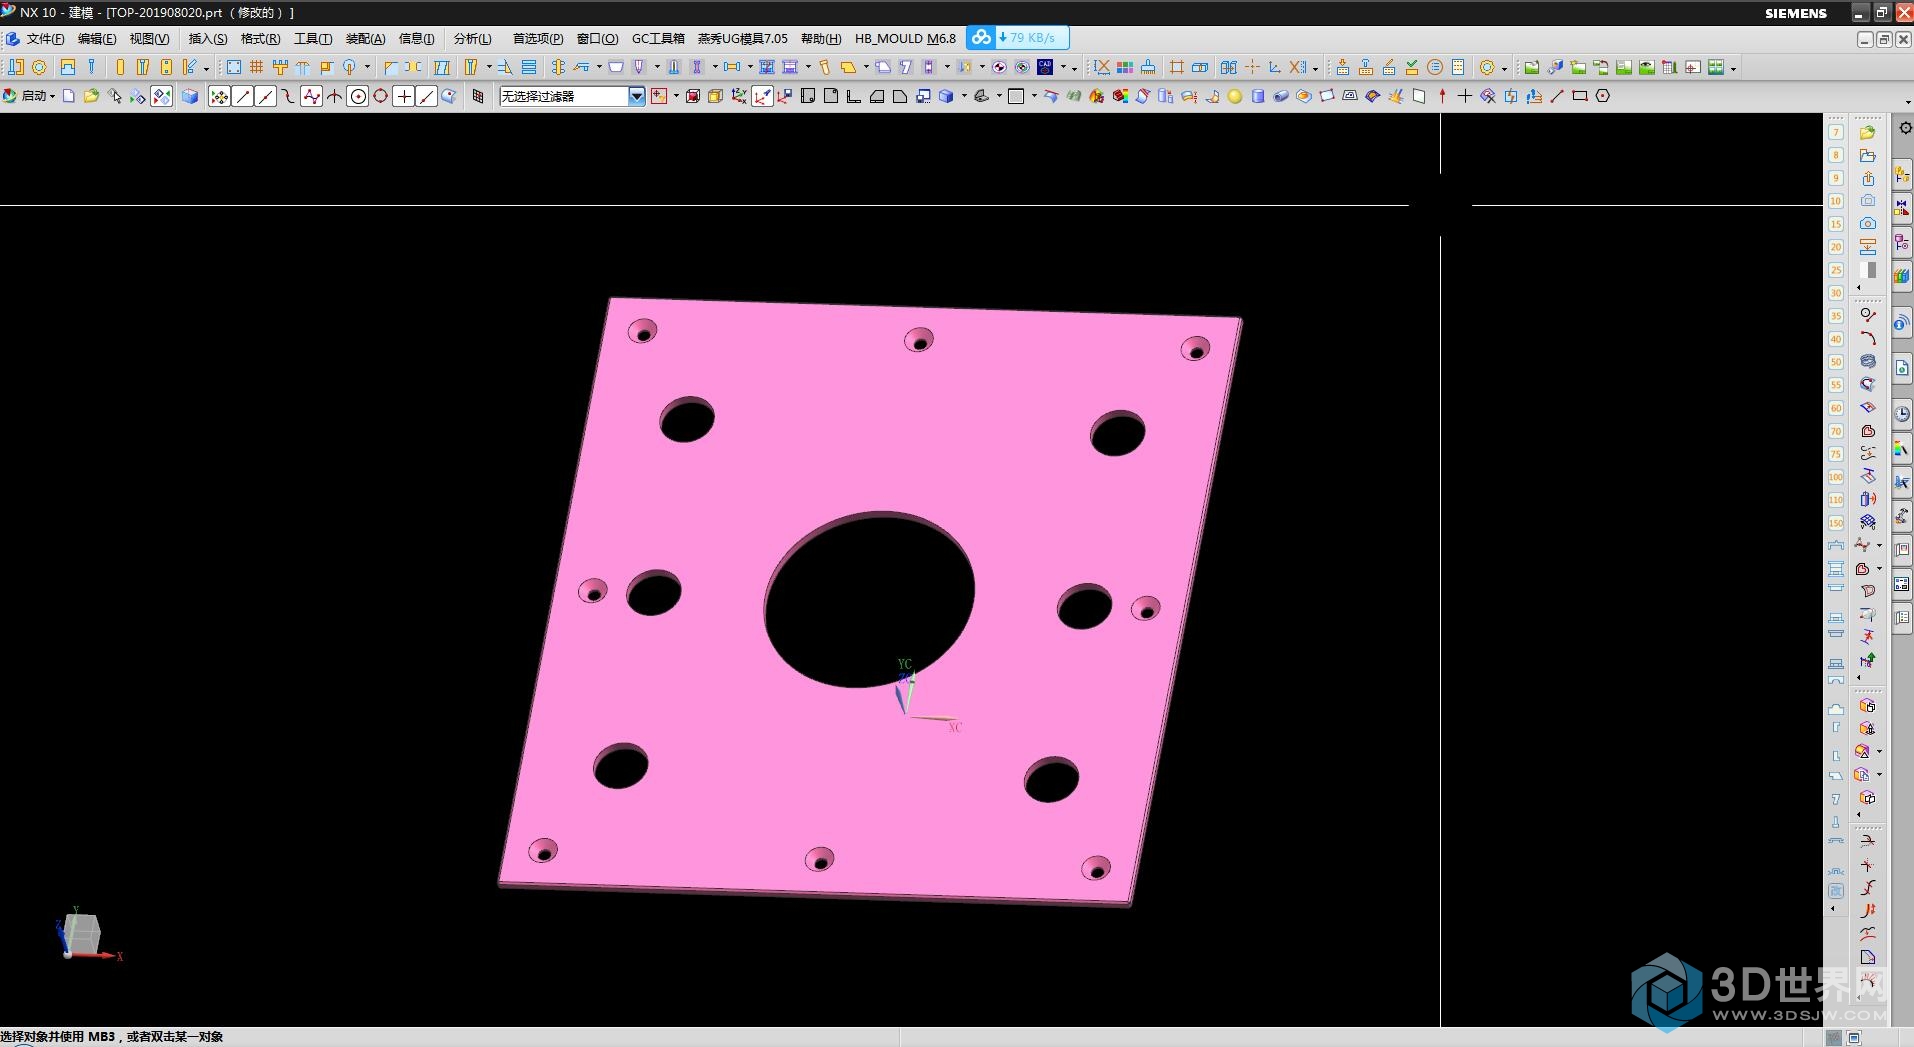Click the blue cube icon near 启动
This screenshot has width=1914, height=1047.
[x=190, y=96]
